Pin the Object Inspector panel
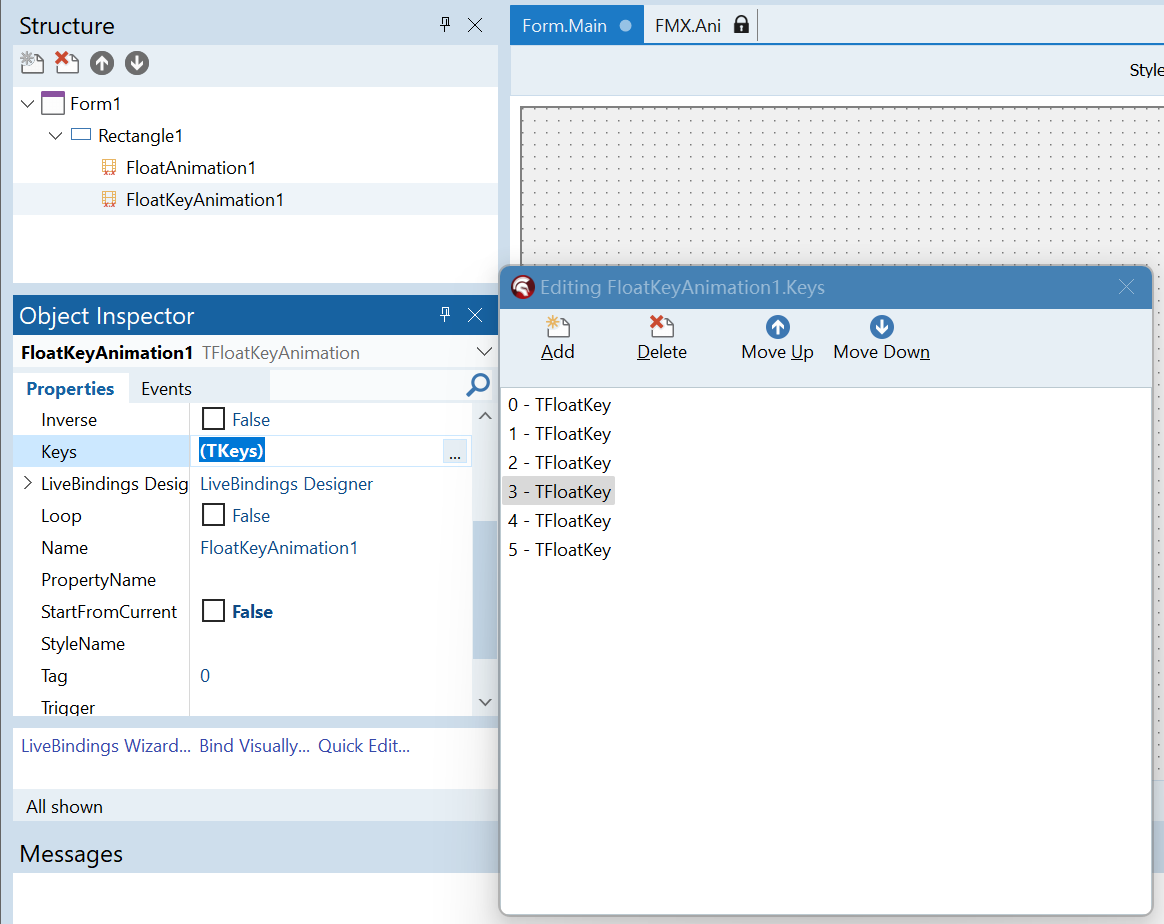 pos(446,315)
